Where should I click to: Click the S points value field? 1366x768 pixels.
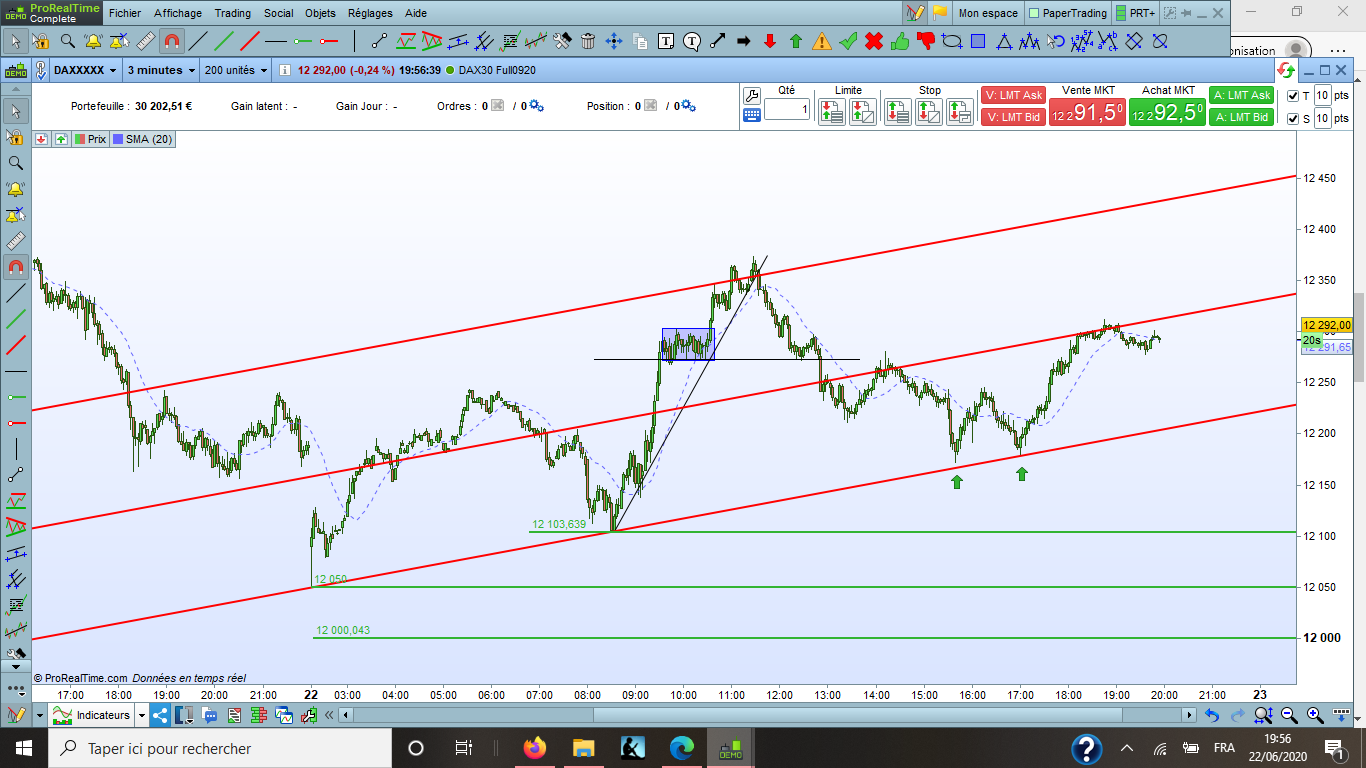click(x=1321, y=118)
